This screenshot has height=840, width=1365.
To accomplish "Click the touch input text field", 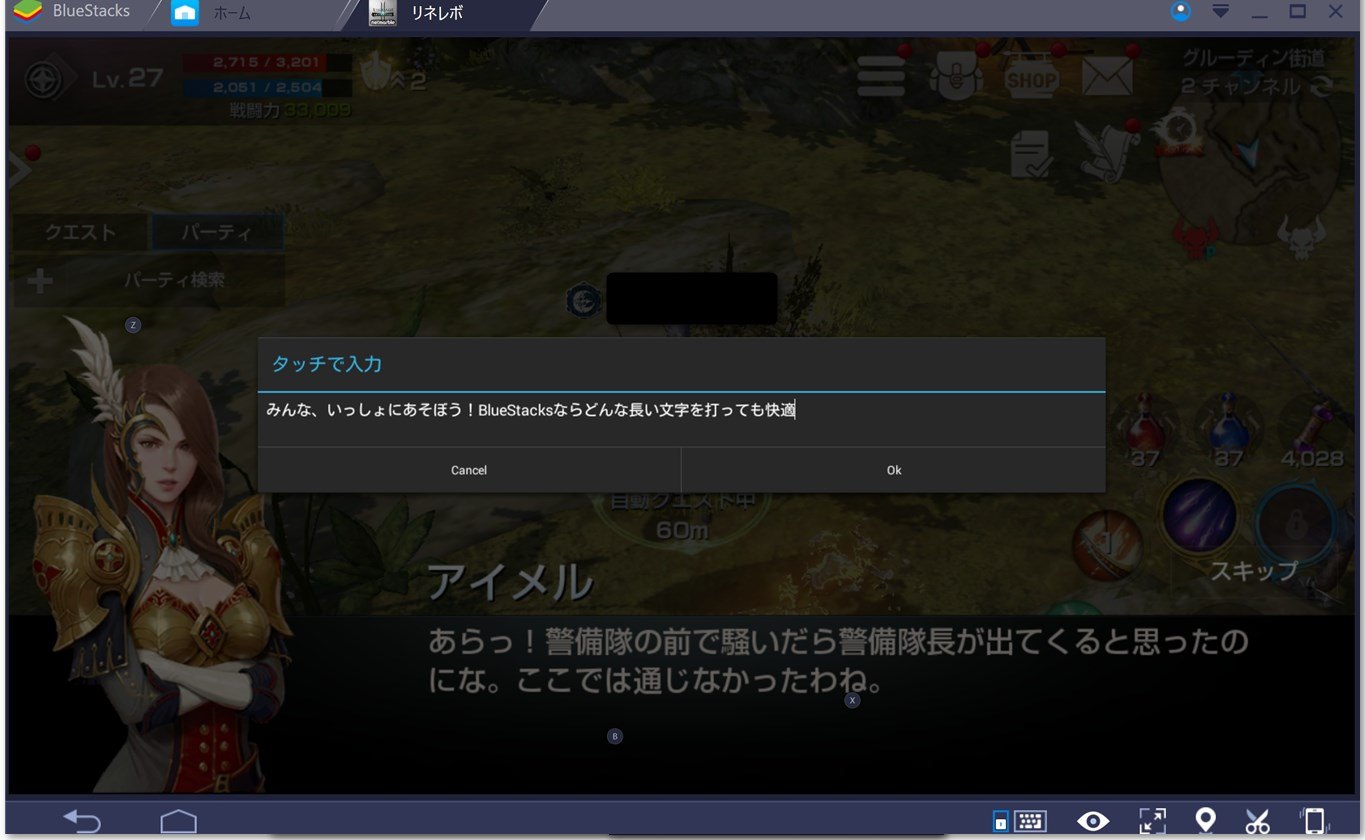I will (681, 410).
